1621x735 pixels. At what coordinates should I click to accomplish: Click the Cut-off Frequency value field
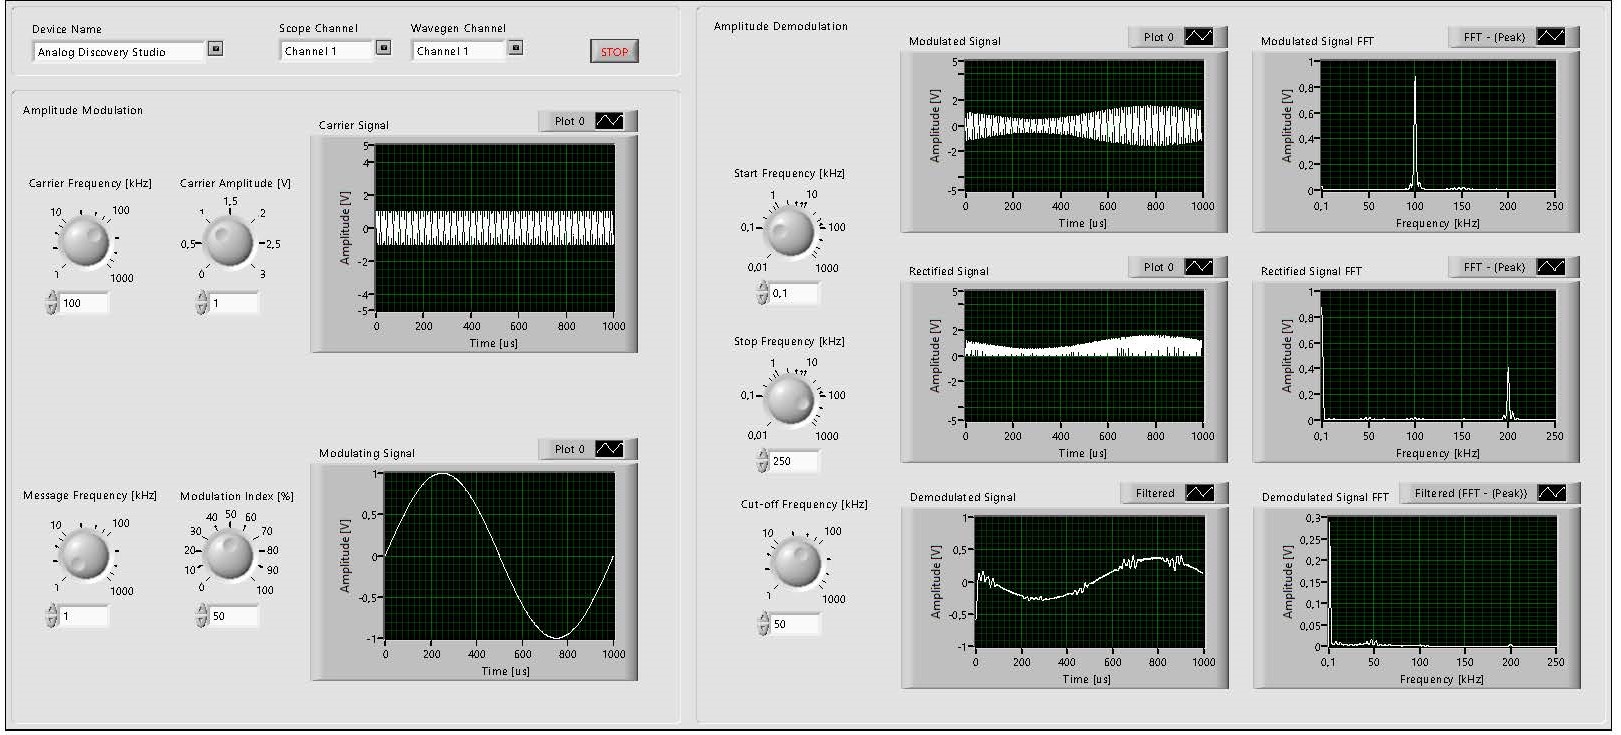click(x=796, y=624)
